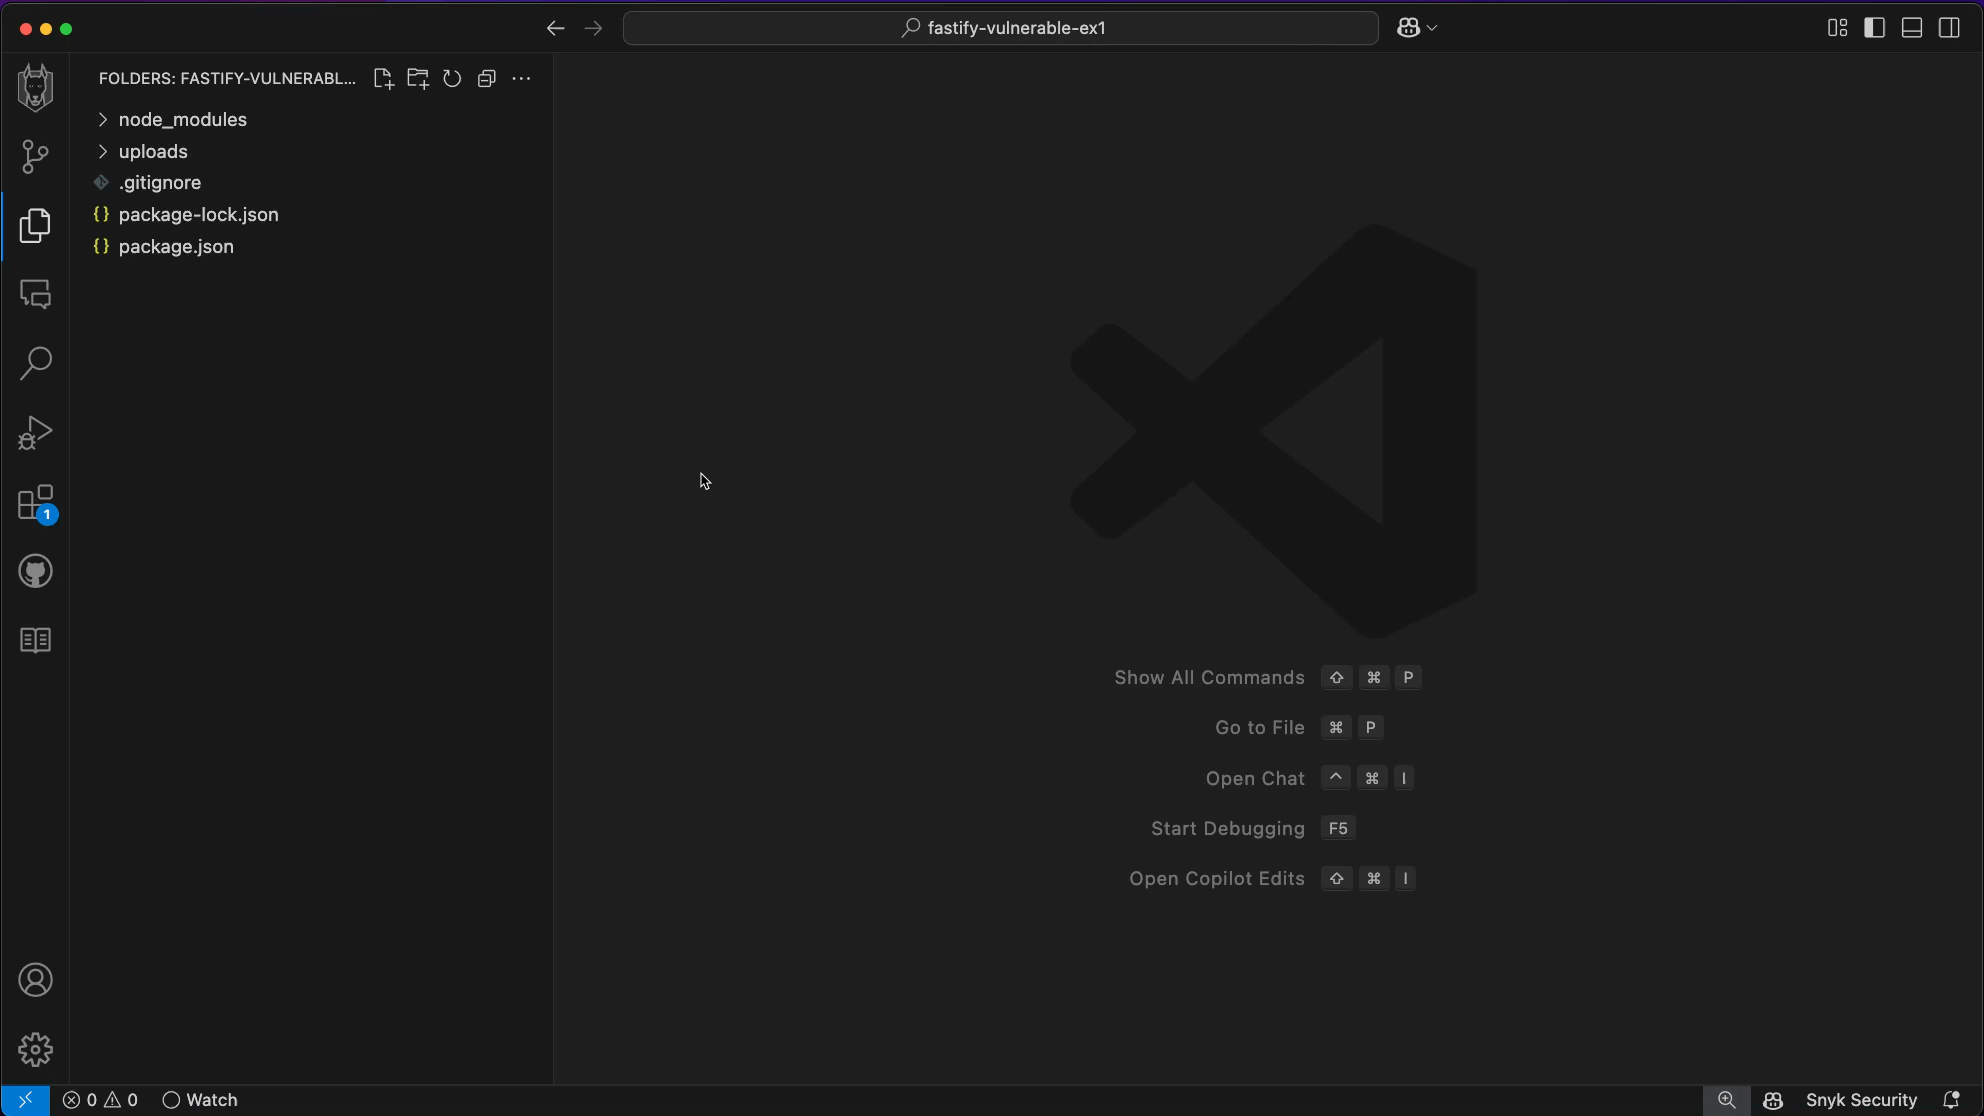Refresh the file explorer
Image resolution: width=1984 pixels, height=1116 pixels.
coord(452,78)
